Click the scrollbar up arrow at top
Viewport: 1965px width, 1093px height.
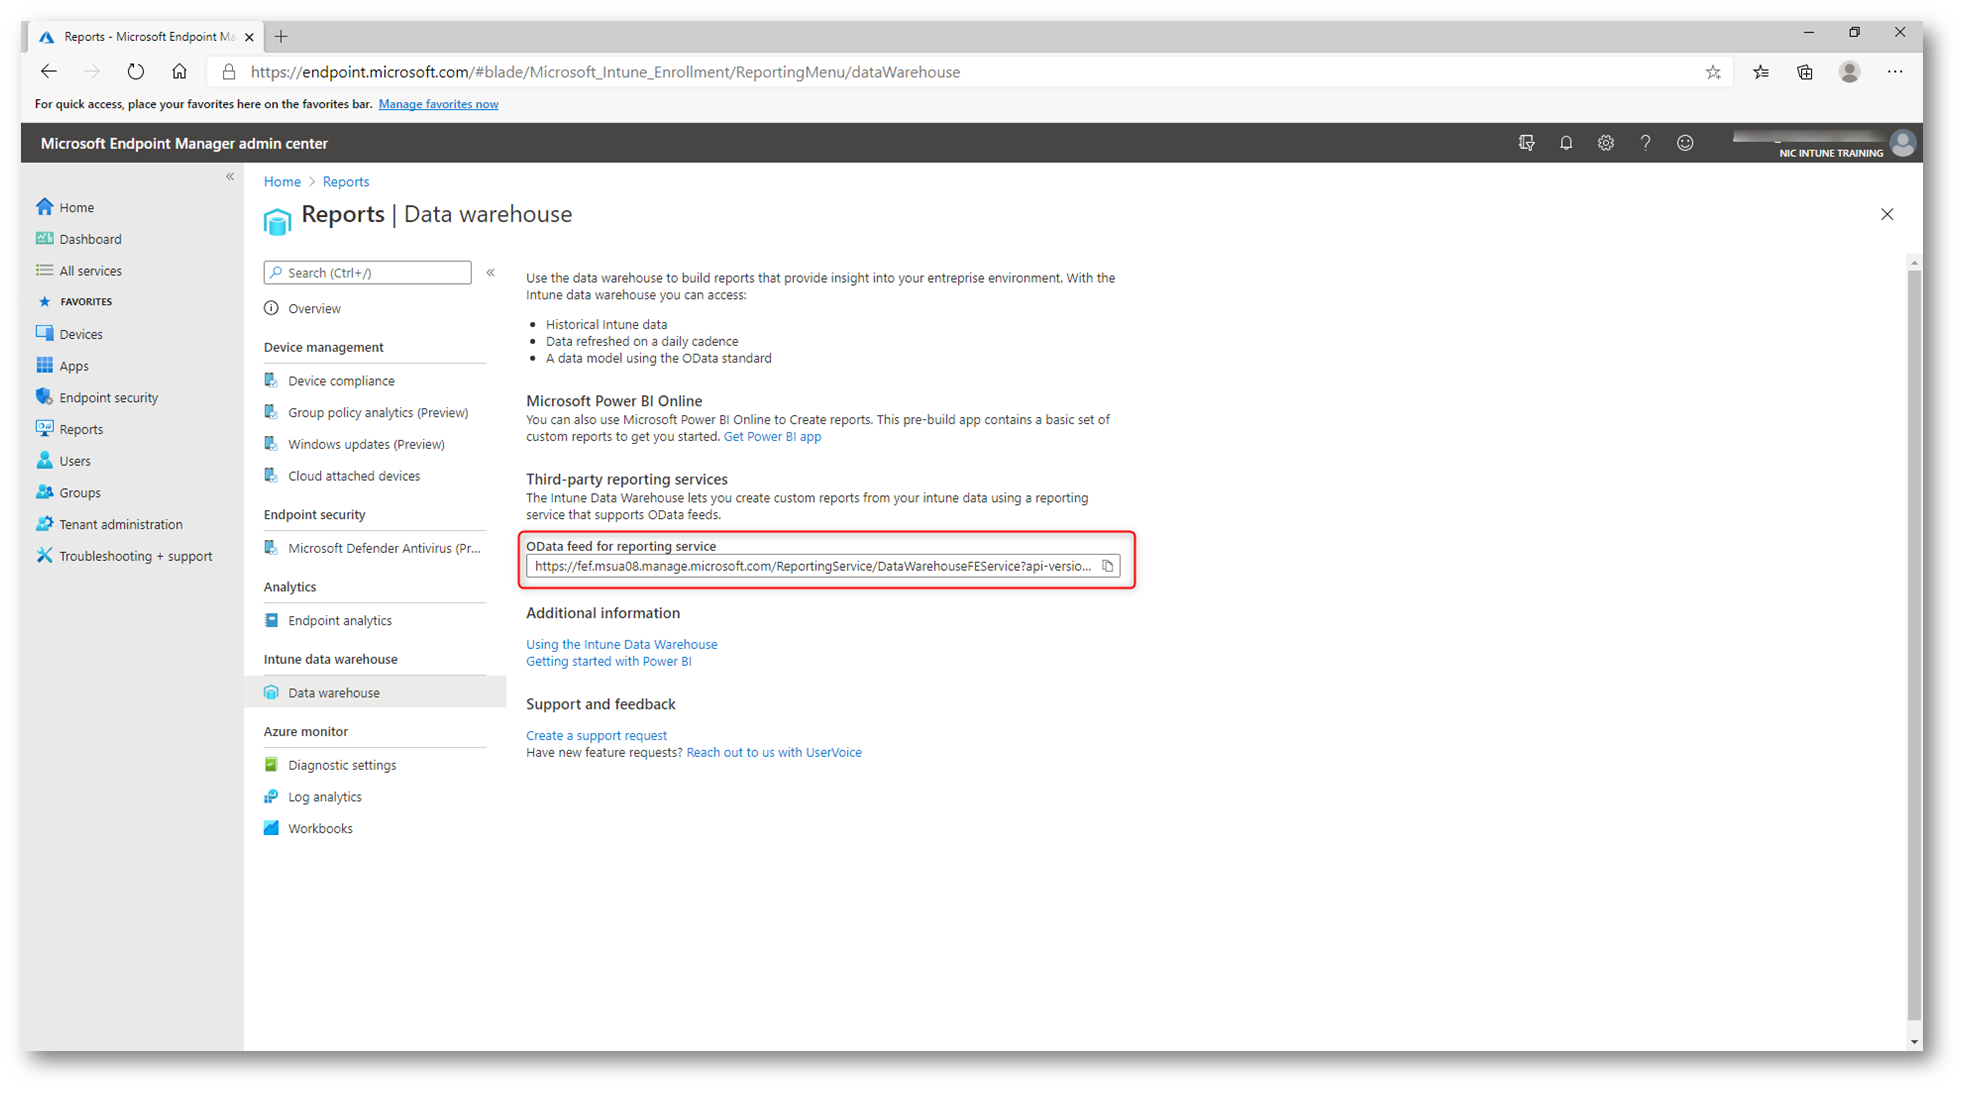tap(1914, 263)
